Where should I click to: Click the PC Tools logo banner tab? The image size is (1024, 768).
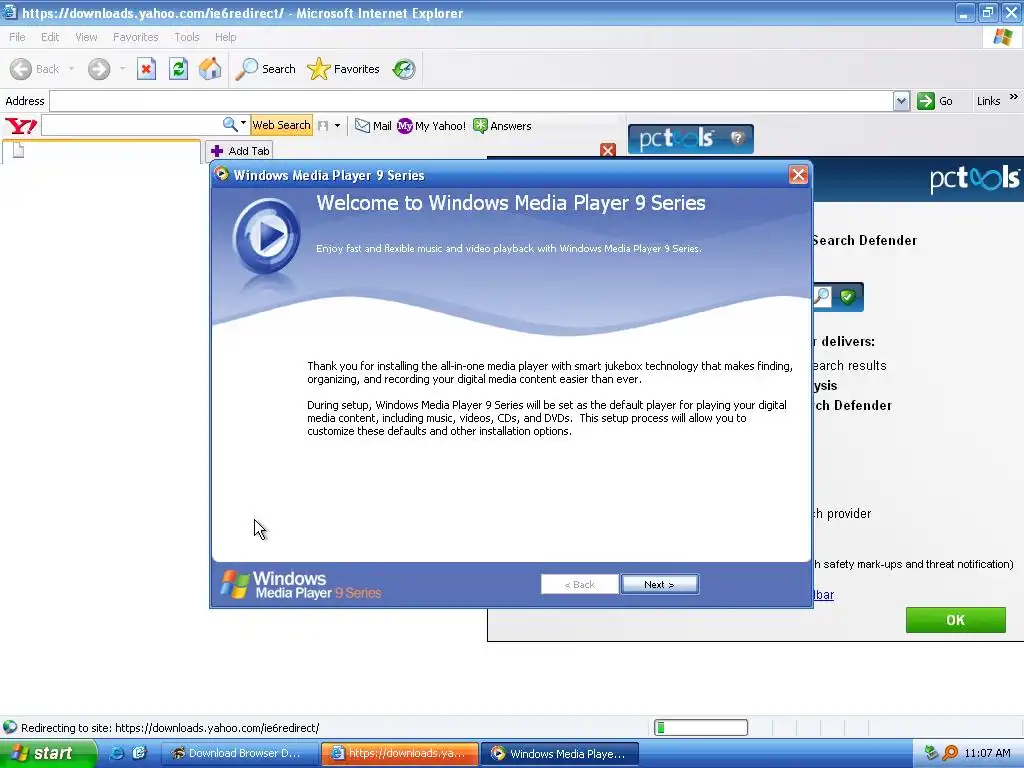(690, 139)
